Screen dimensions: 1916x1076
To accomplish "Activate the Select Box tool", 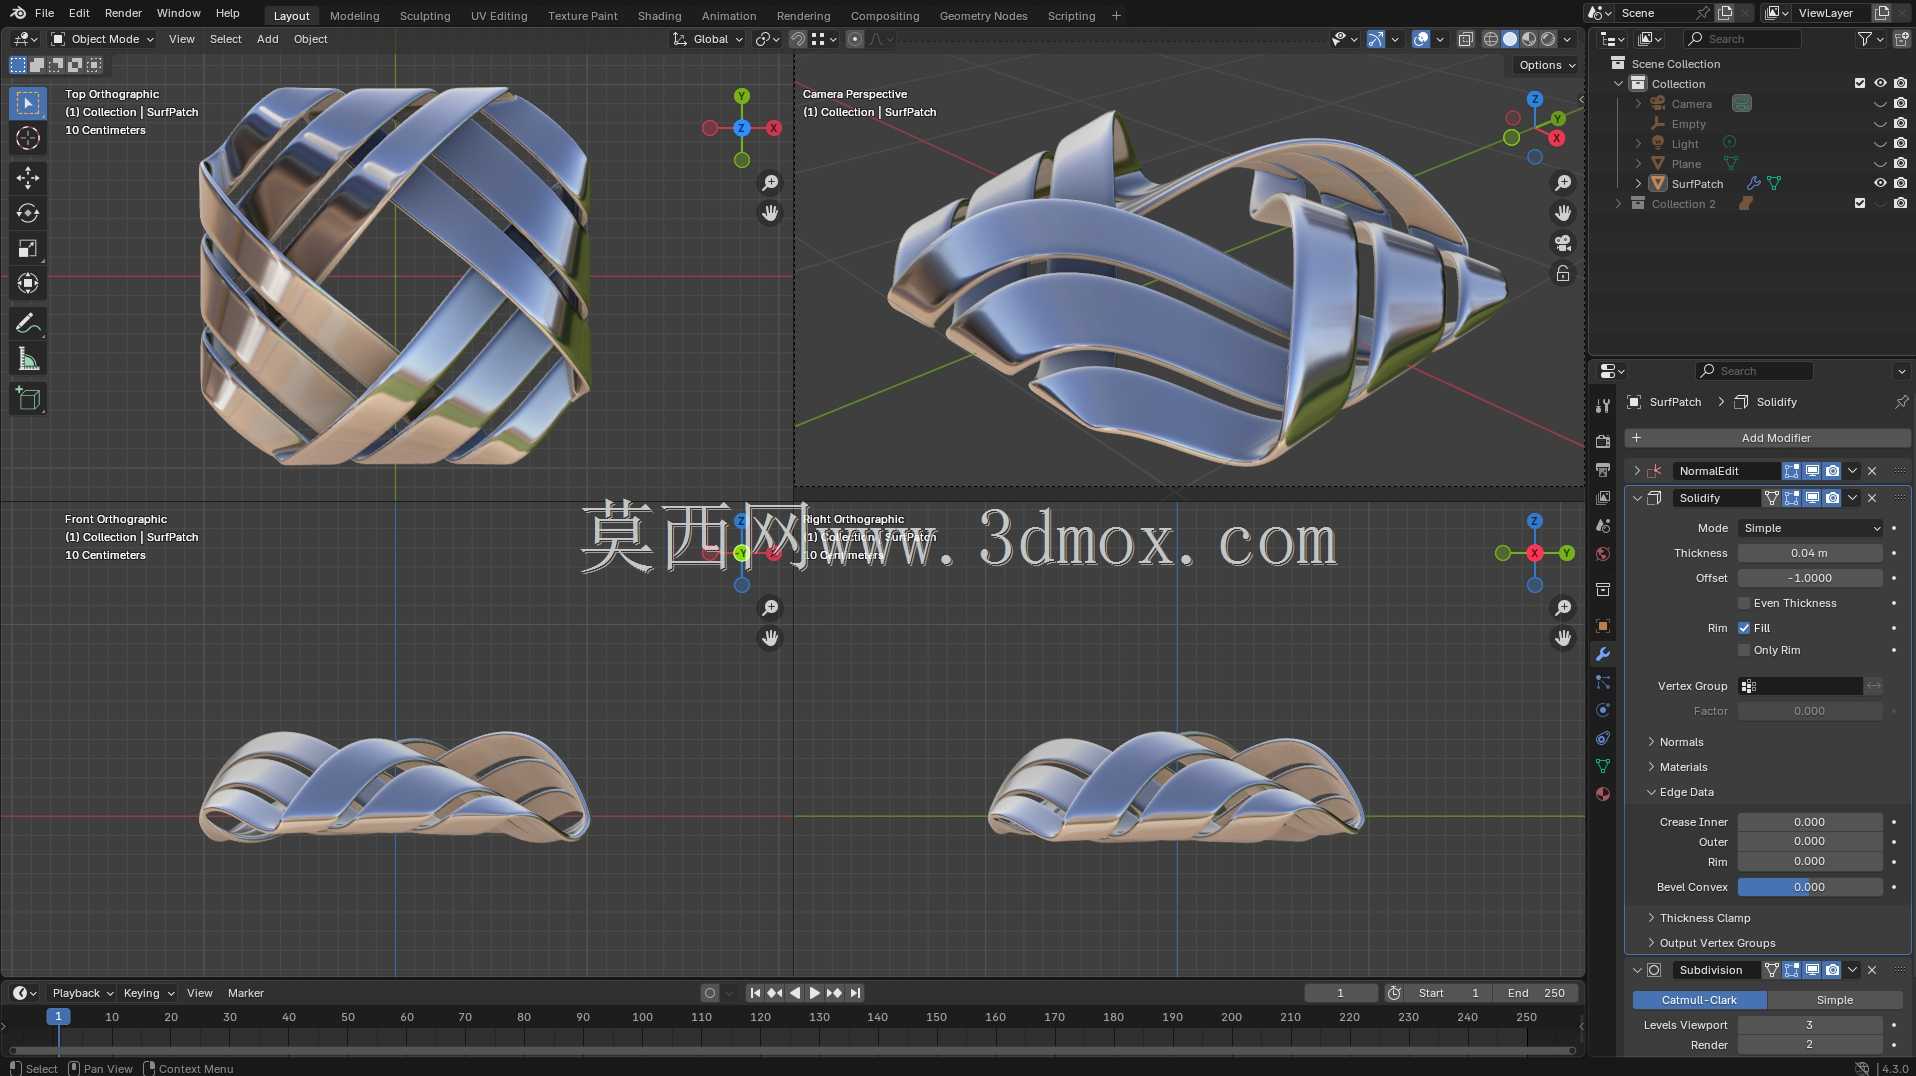I will point(28,103).
